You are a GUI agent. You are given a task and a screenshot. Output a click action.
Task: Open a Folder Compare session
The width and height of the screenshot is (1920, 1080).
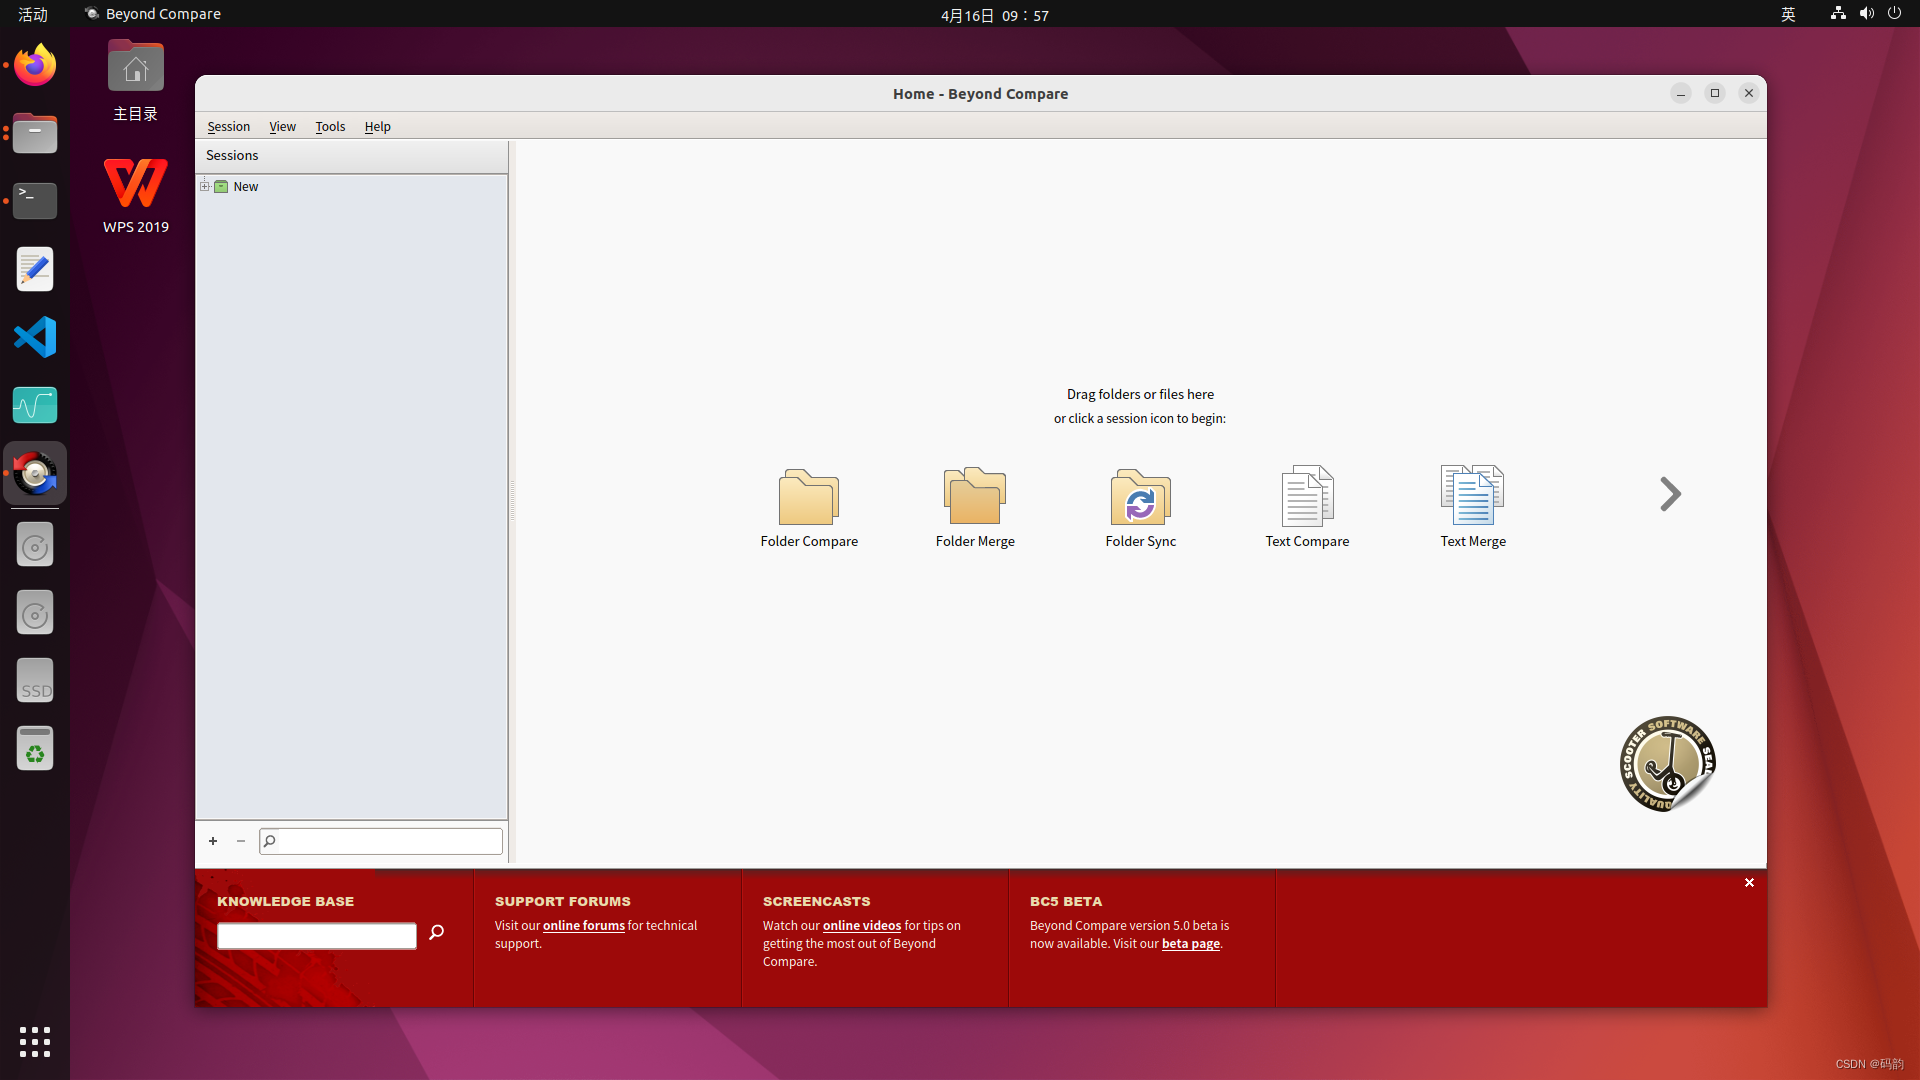point(808,497)
